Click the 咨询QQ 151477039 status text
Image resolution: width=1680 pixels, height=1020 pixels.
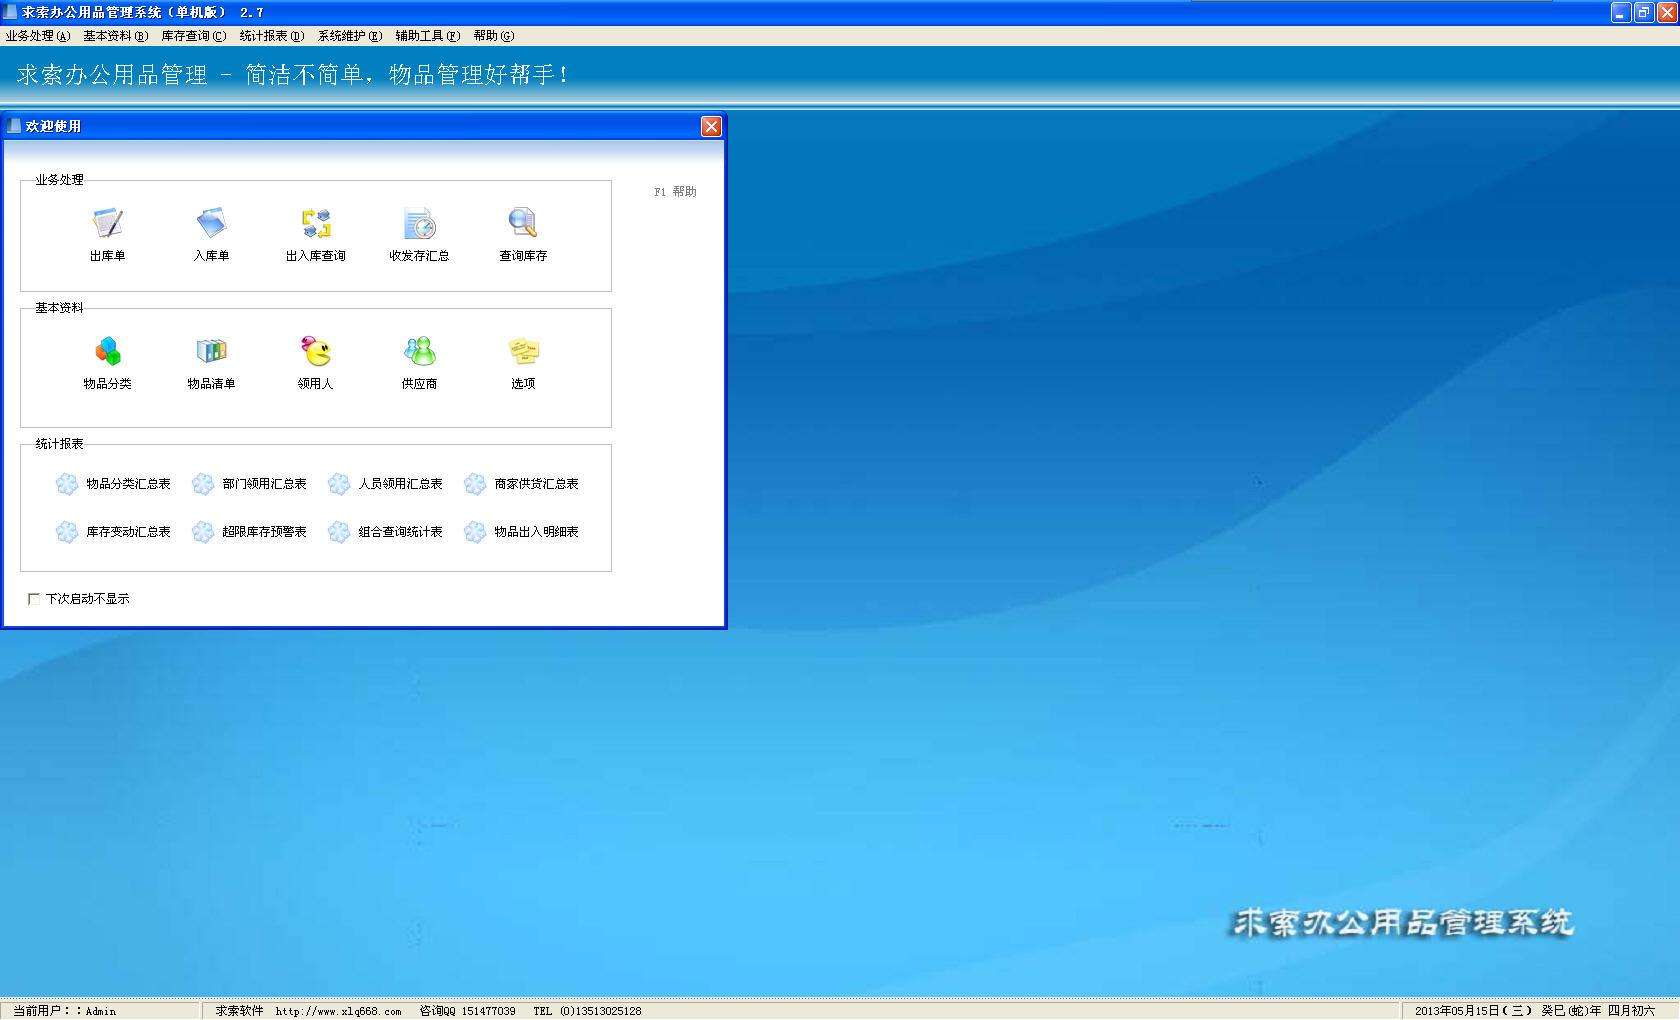[x=467, y=1011]
